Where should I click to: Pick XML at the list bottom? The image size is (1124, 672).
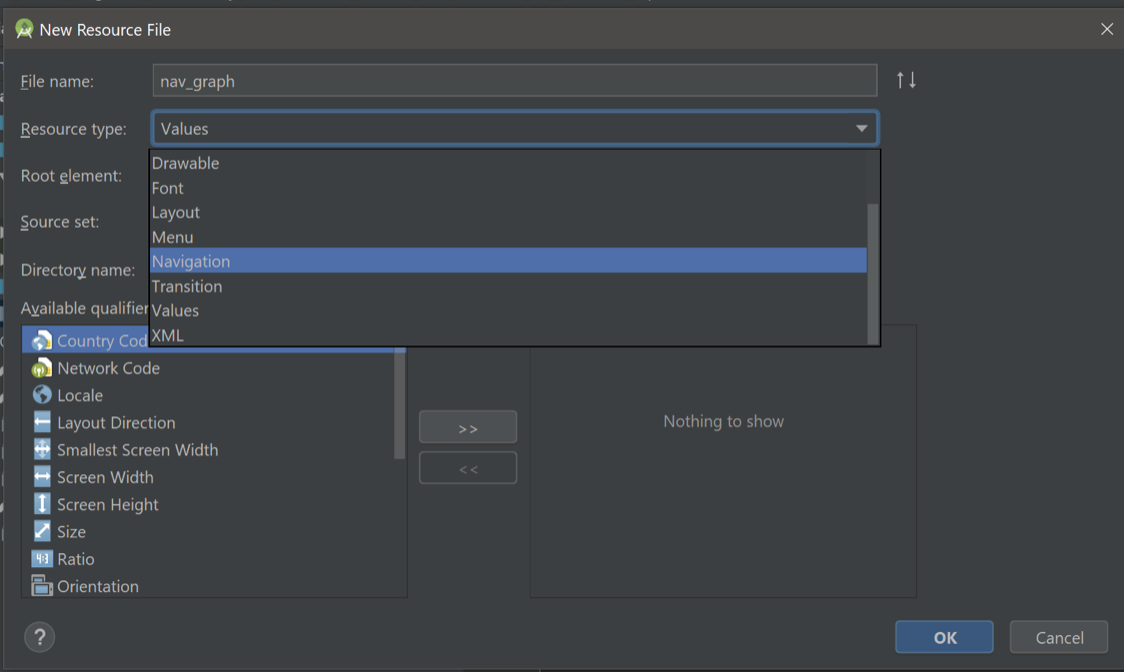pos(166,336)
